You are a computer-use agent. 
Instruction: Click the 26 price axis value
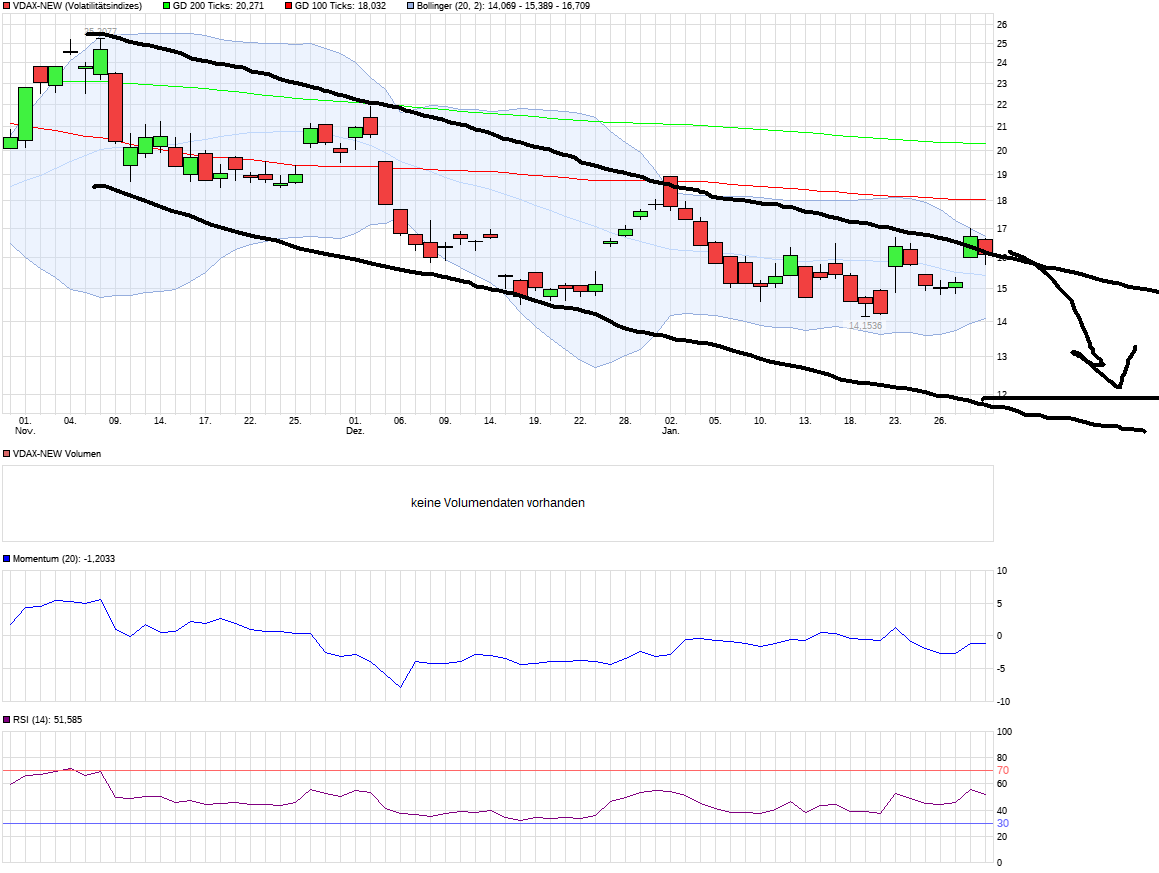click(1002, 24)
